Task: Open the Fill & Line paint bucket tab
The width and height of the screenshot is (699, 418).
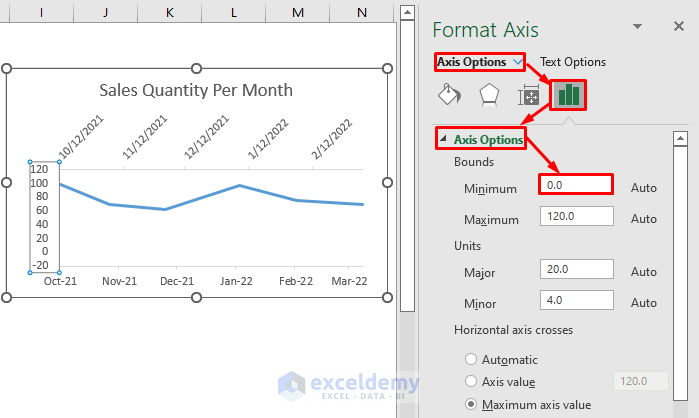Action: click(449, 94)
